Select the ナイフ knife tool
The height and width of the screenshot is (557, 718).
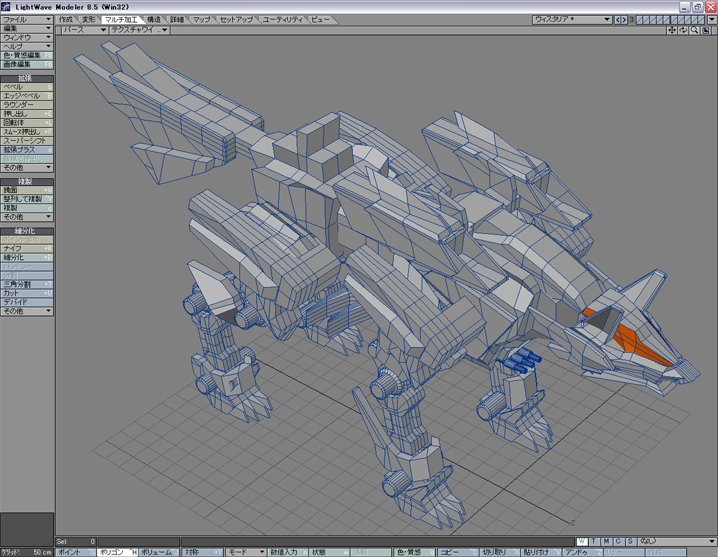[x=27, y=248]
